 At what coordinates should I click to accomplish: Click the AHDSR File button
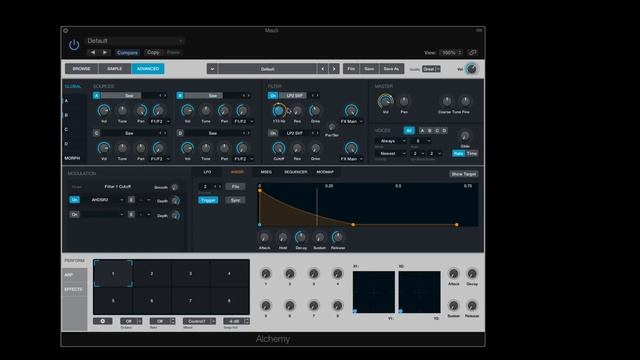tap(236, 187)
